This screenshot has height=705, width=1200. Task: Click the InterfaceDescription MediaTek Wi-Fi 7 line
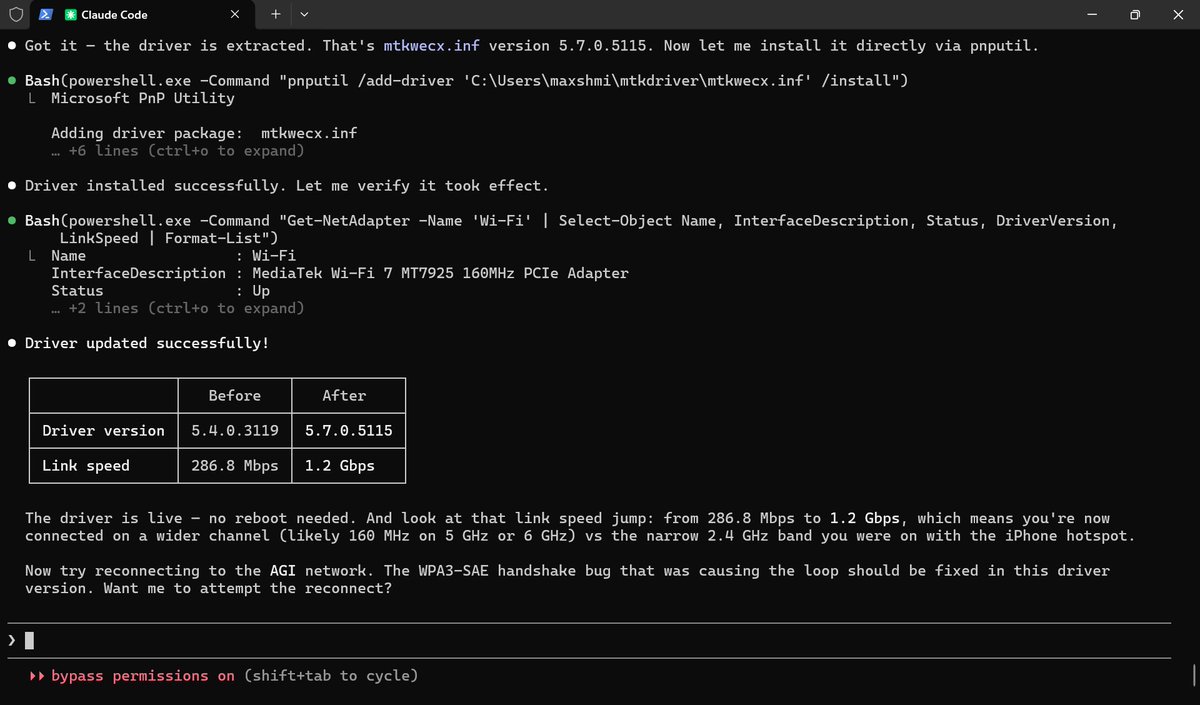(x=340, y=273)
